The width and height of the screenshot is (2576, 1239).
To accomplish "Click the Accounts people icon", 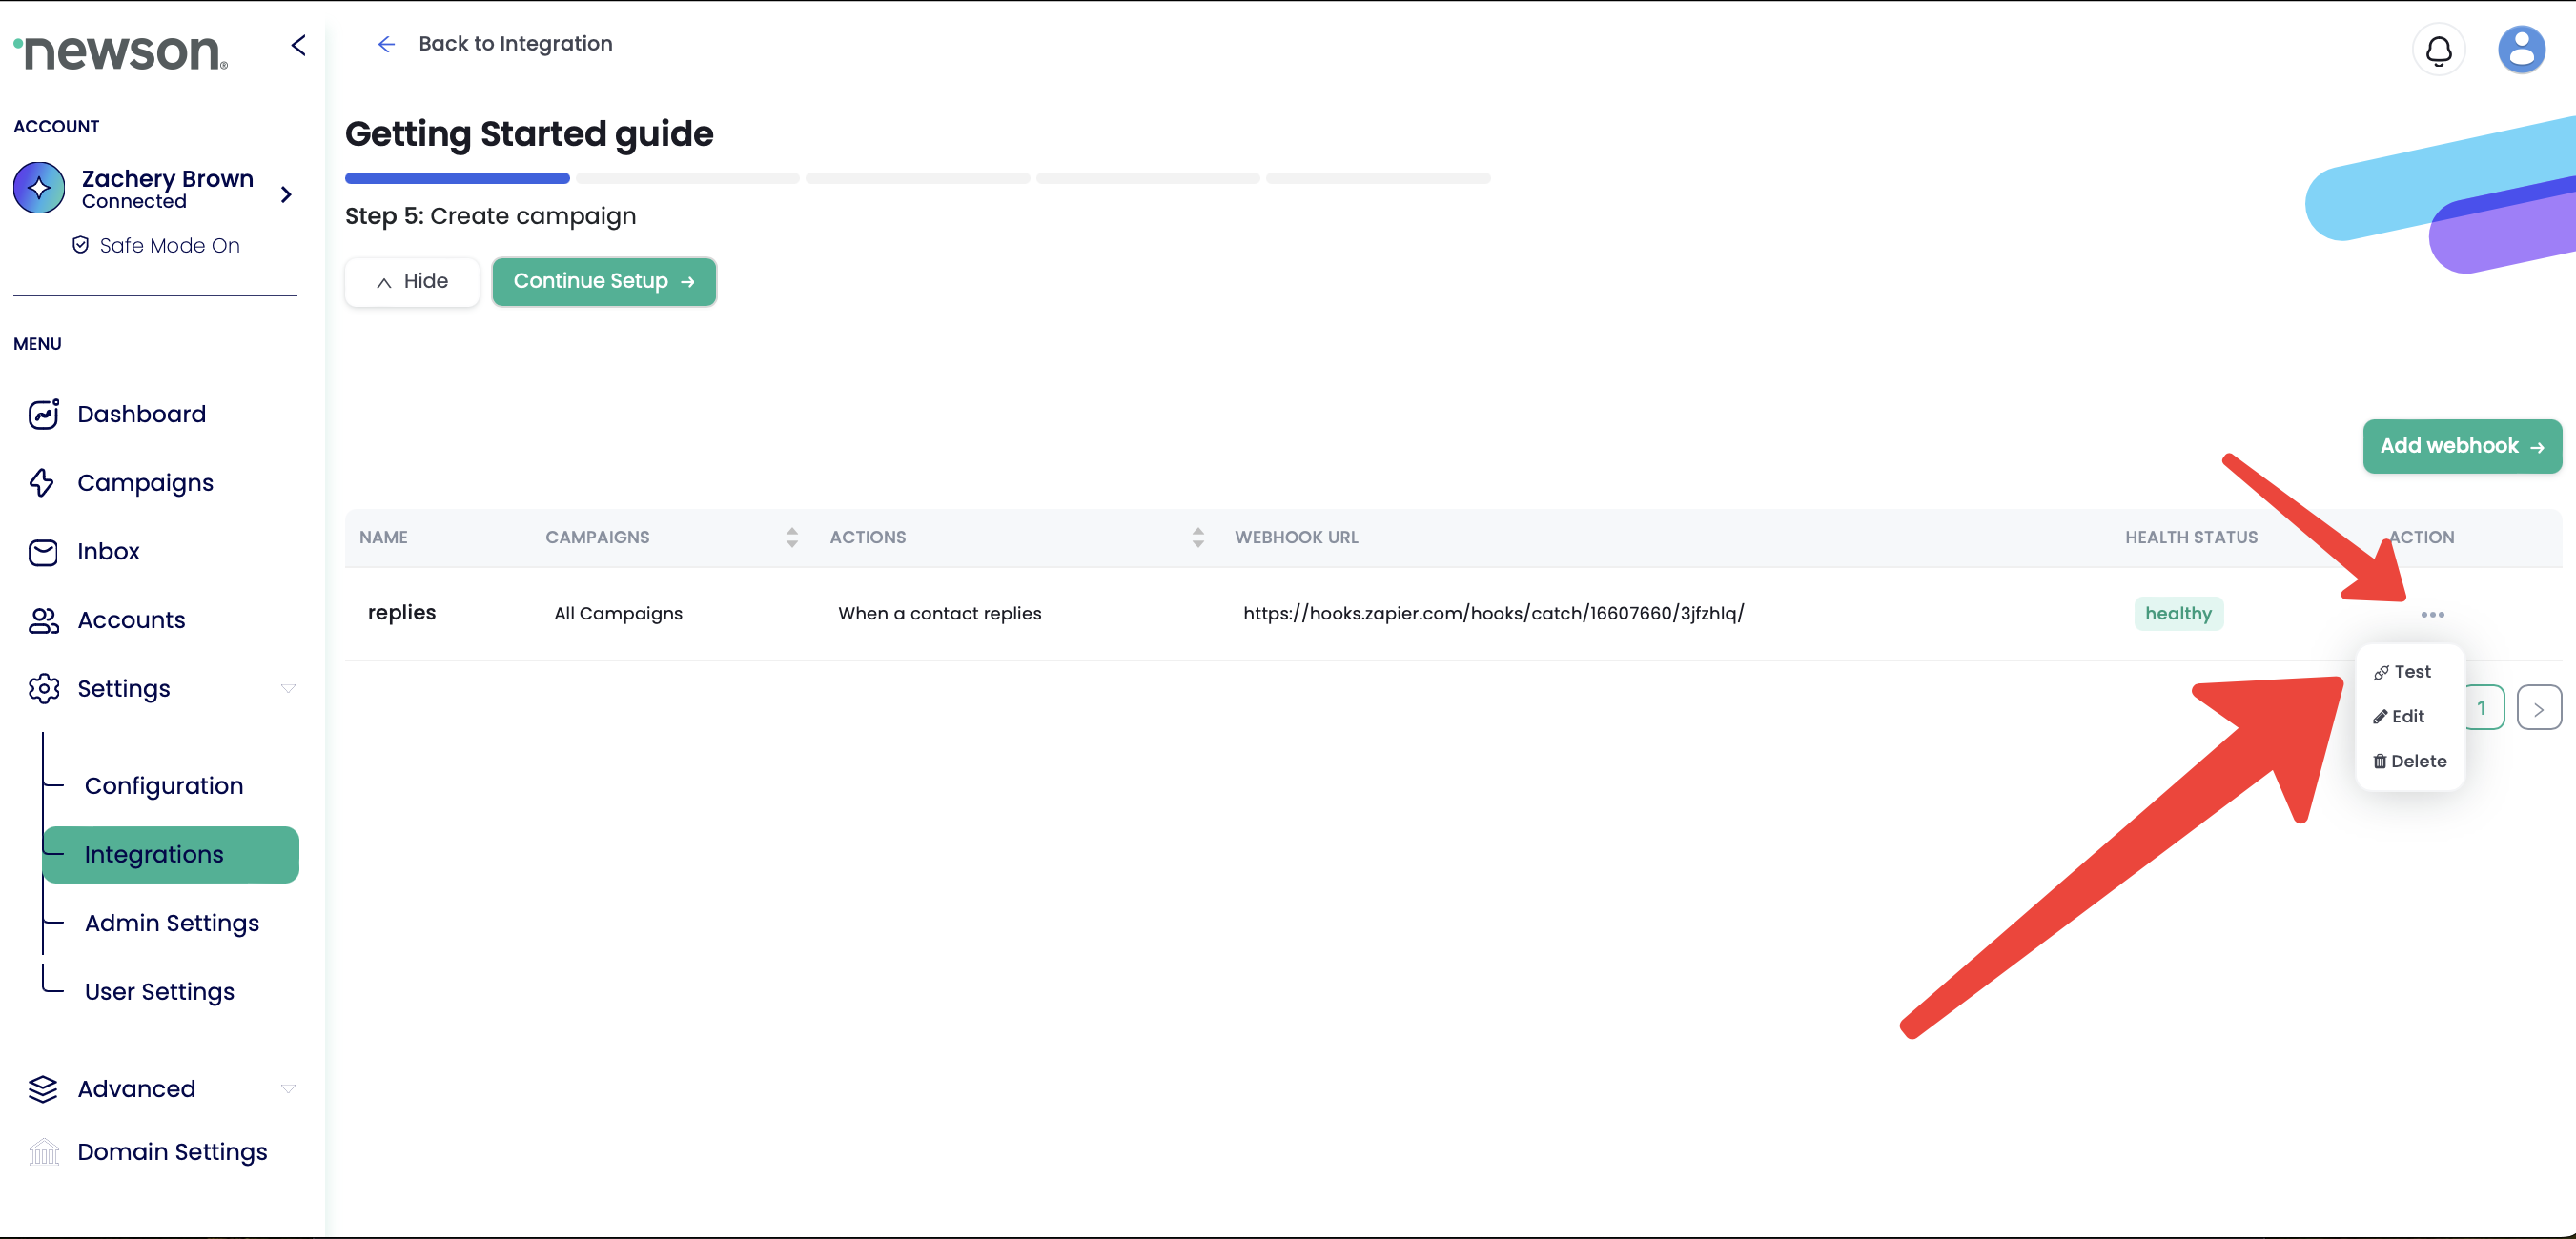I will point(43,620).
